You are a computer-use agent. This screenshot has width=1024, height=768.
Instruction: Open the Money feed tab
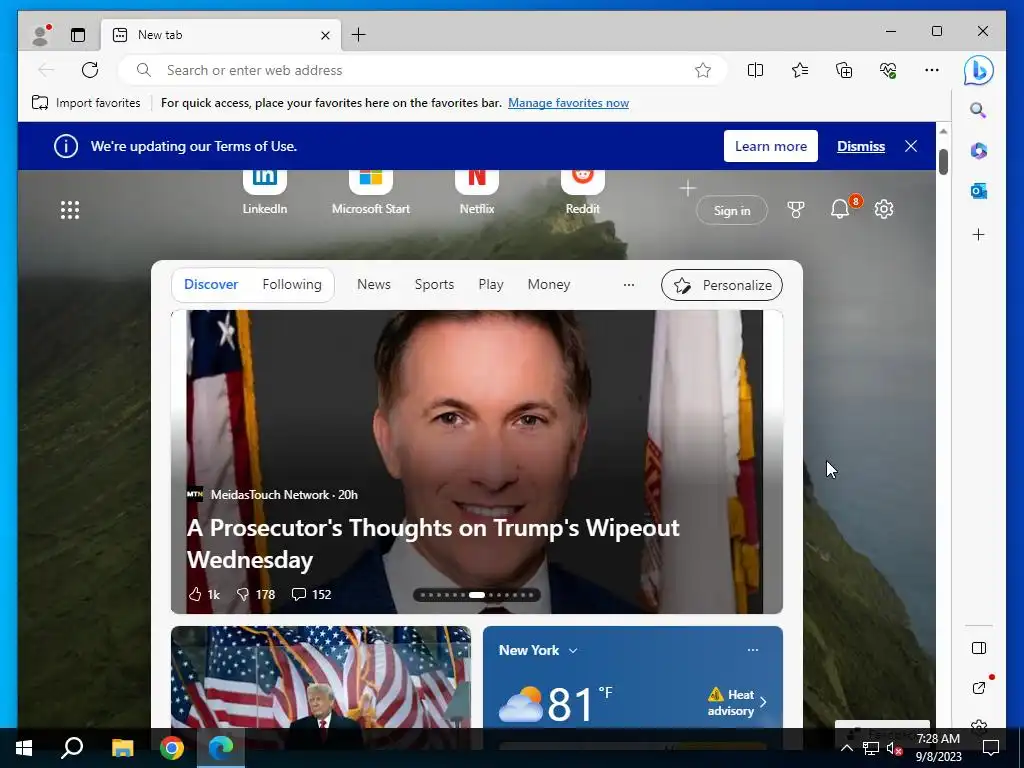[549, 285]
